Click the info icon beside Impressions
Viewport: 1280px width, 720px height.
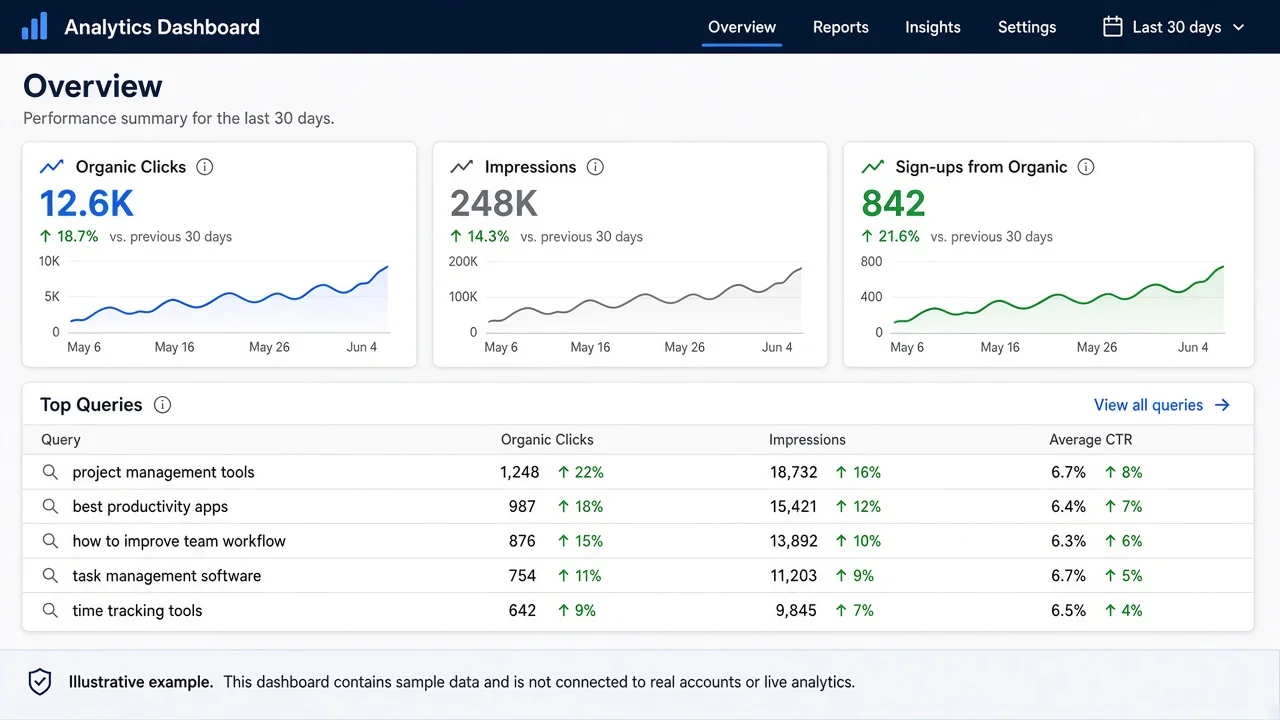point(595,167)
